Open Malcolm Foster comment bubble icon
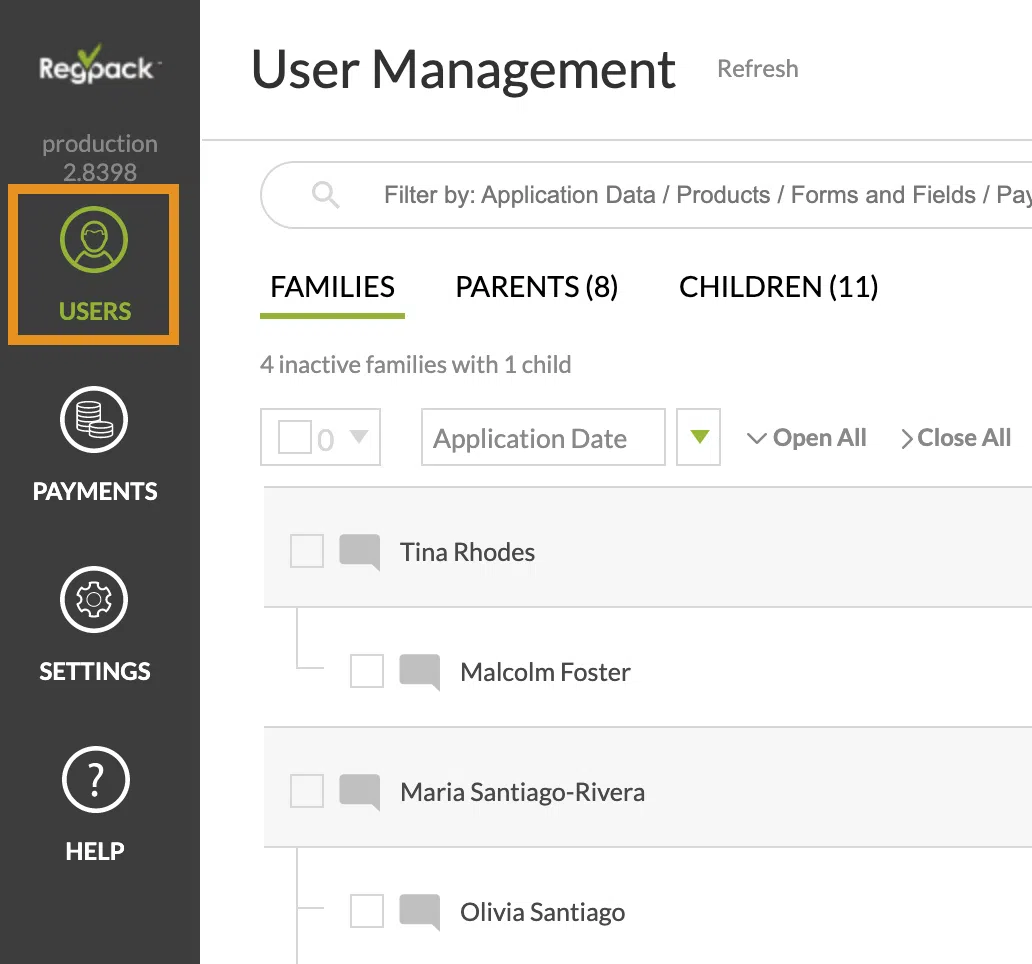Screen dimensions: 1032x964 click(420, 672)
